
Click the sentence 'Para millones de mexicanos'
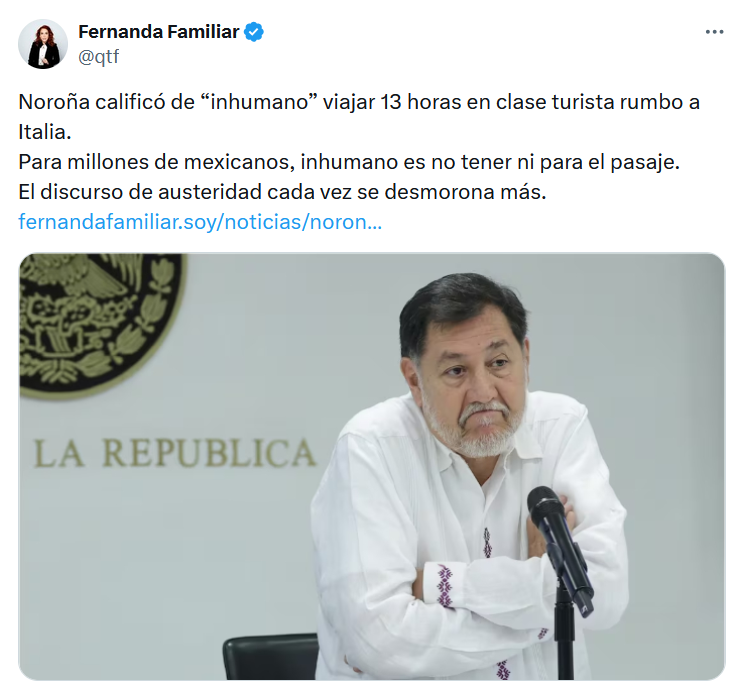click(x=349, y=162)
